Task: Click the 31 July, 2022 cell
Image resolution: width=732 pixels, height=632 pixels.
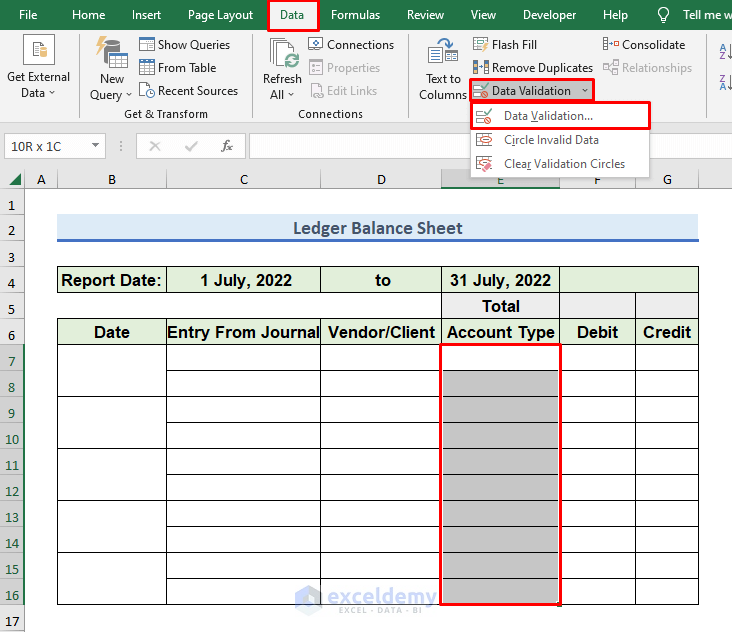Action: tap(500, 280)
